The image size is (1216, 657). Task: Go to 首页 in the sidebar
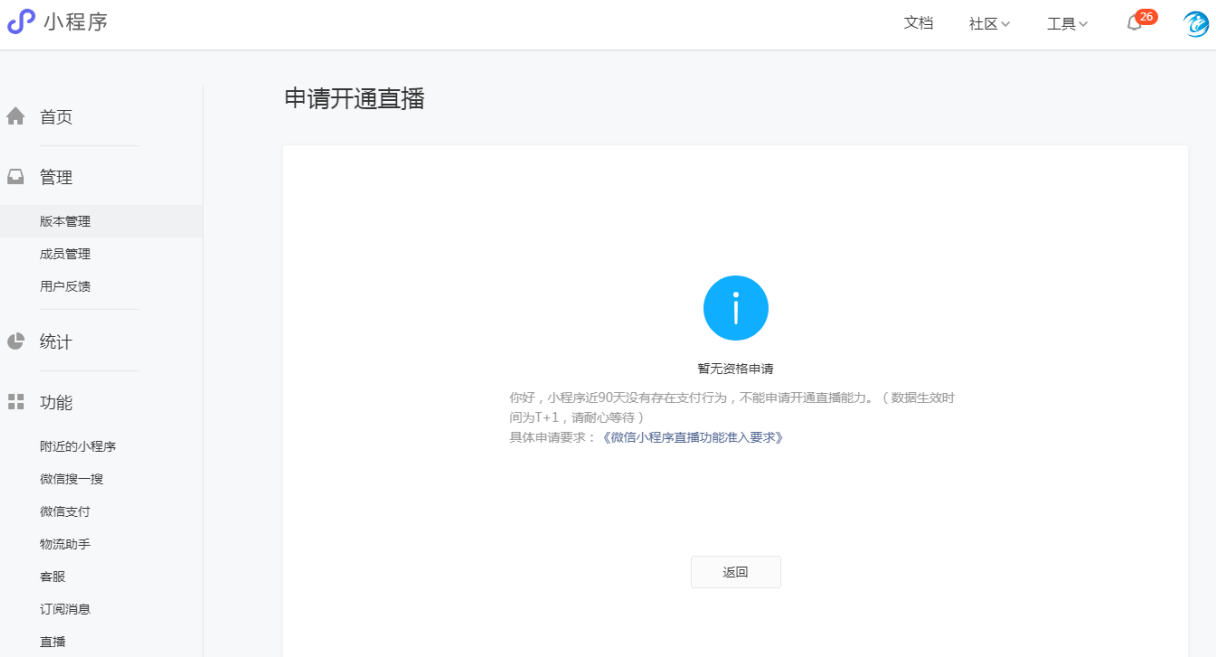(x=56, y=117)
